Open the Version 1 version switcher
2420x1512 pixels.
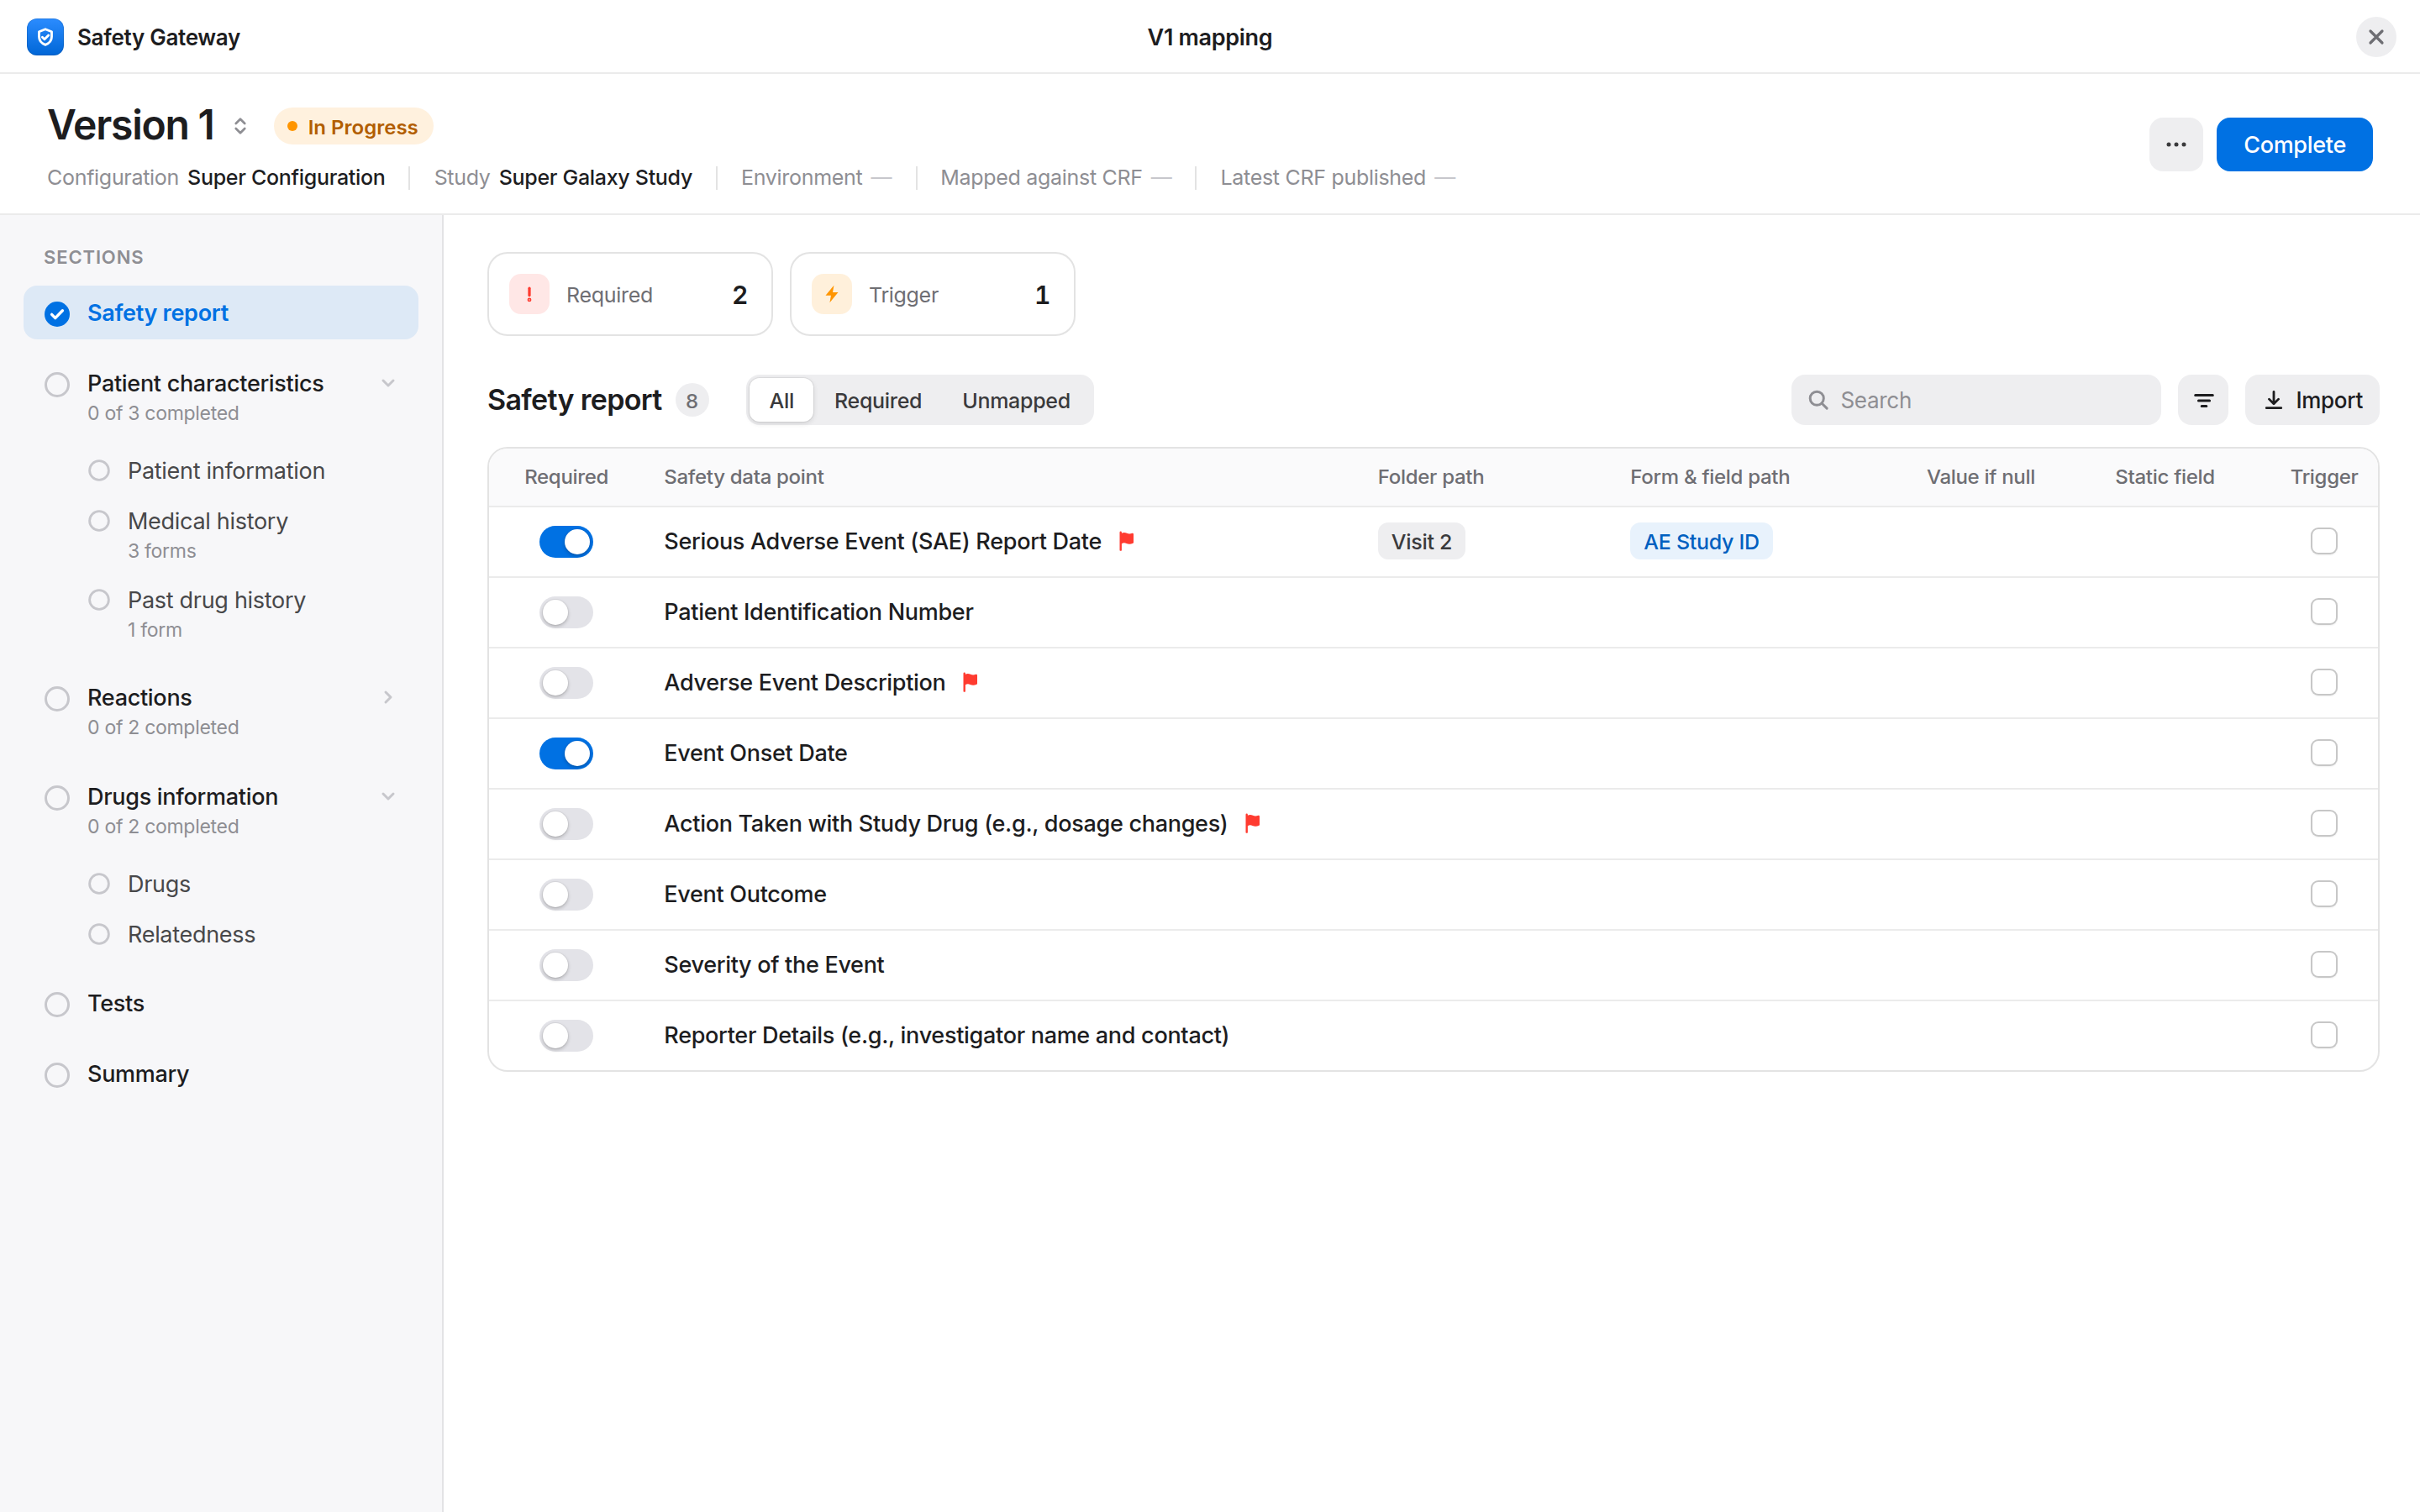pyautogui.click(x=240, y=126)
